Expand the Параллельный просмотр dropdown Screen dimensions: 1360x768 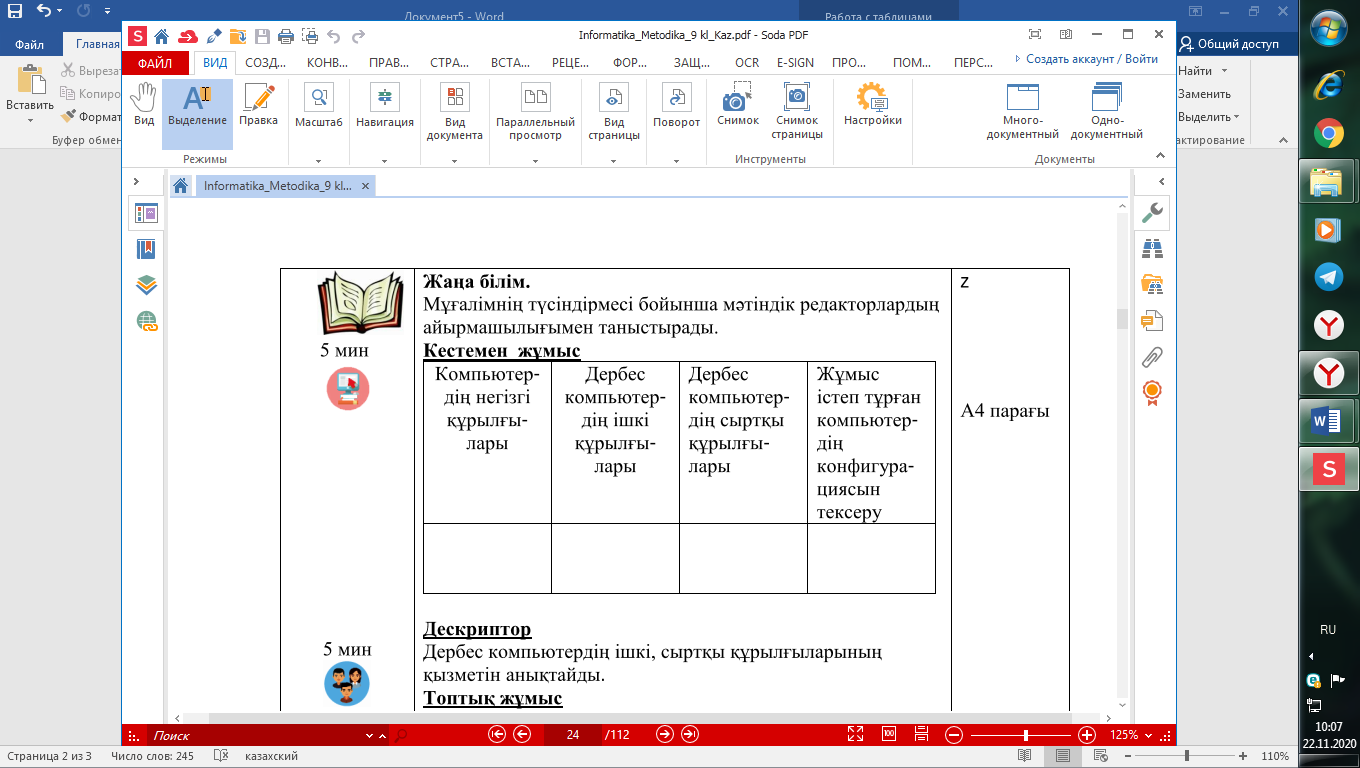536,124
